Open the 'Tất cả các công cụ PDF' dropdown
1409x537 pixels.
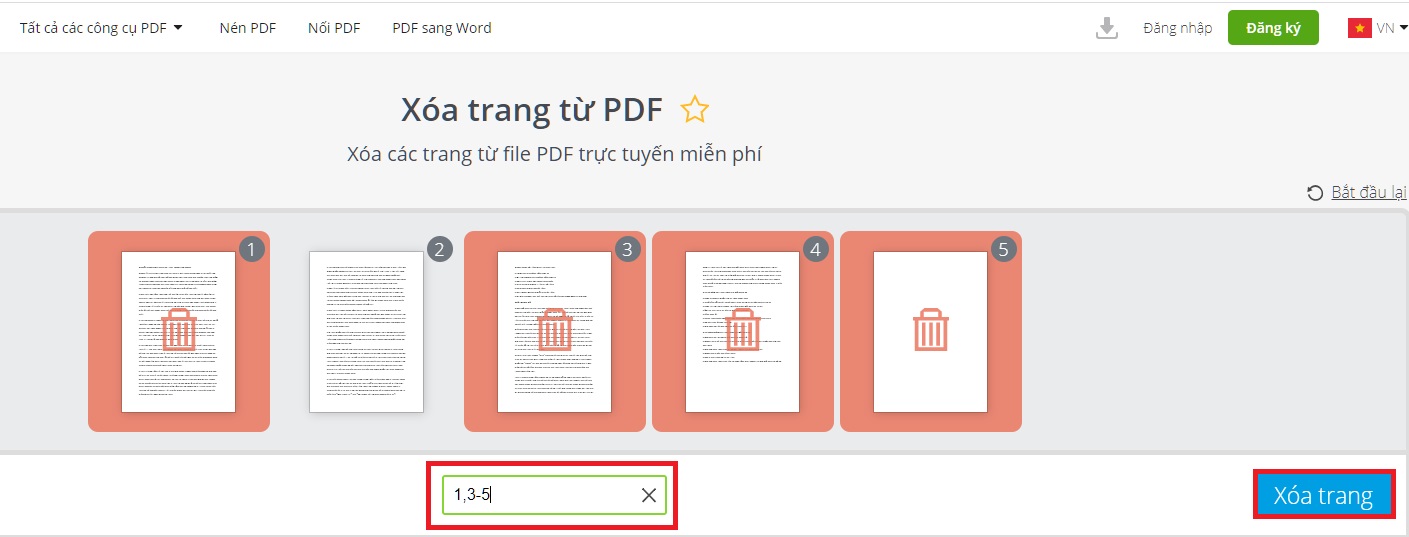point(101,27)
